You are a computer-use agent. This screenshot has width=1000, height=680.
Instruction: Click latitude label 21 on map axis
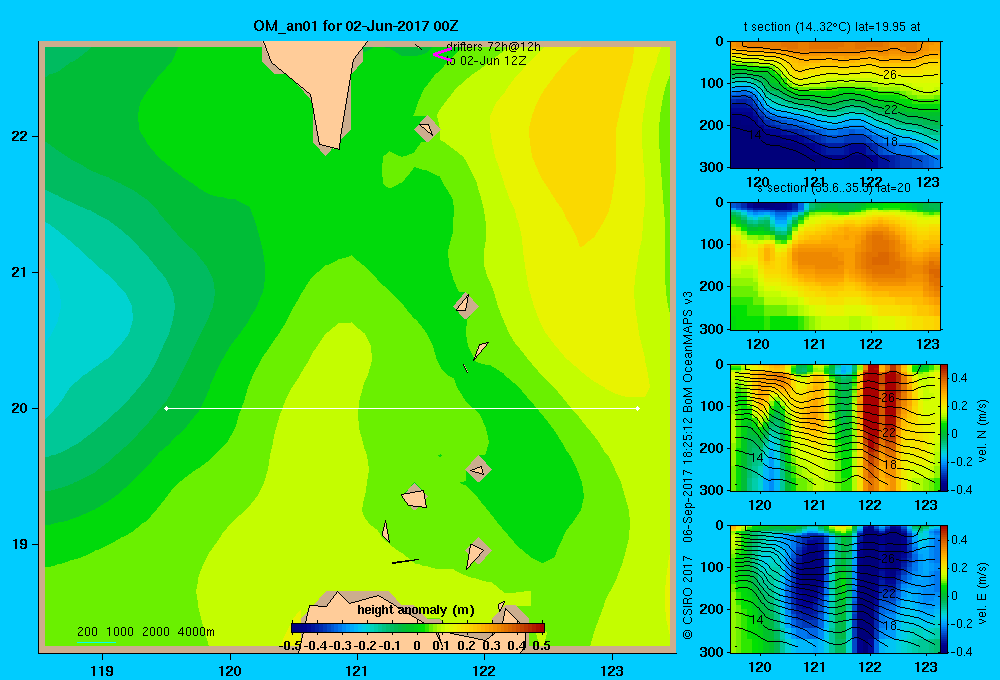pyautogui.click(x=20, y=272)
